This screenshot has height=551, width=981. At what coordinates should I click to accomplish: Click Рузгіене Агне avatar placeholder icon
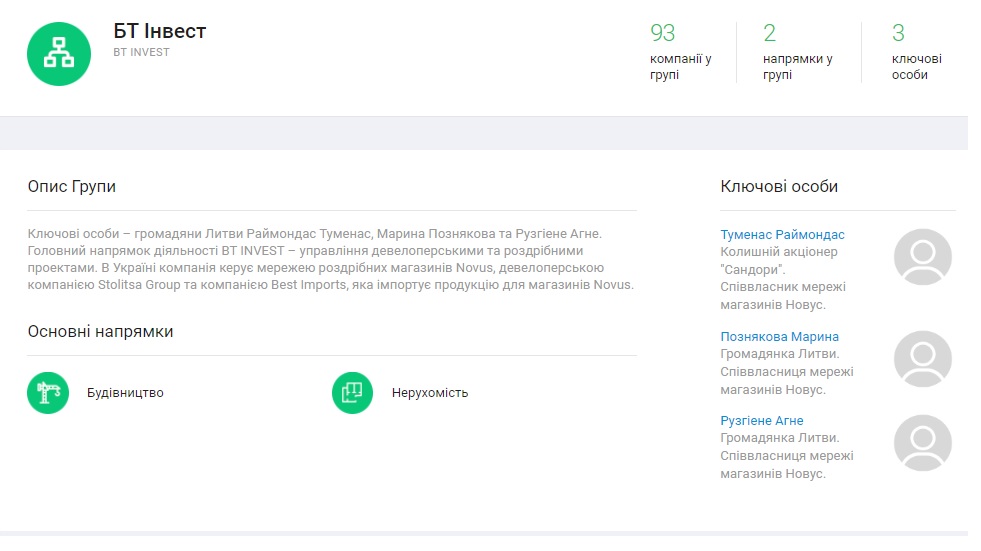coord(922,443)
